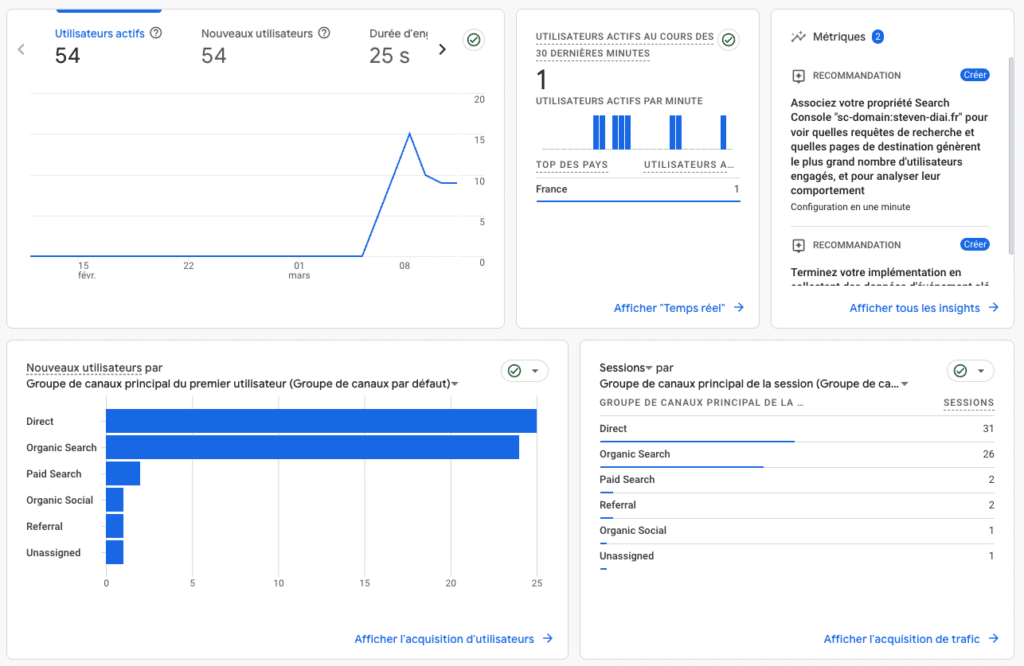This screenshot has height=666, width=1024.
Task: Click the Paid Search bar in chart
Action: click(x=123, y=473)
